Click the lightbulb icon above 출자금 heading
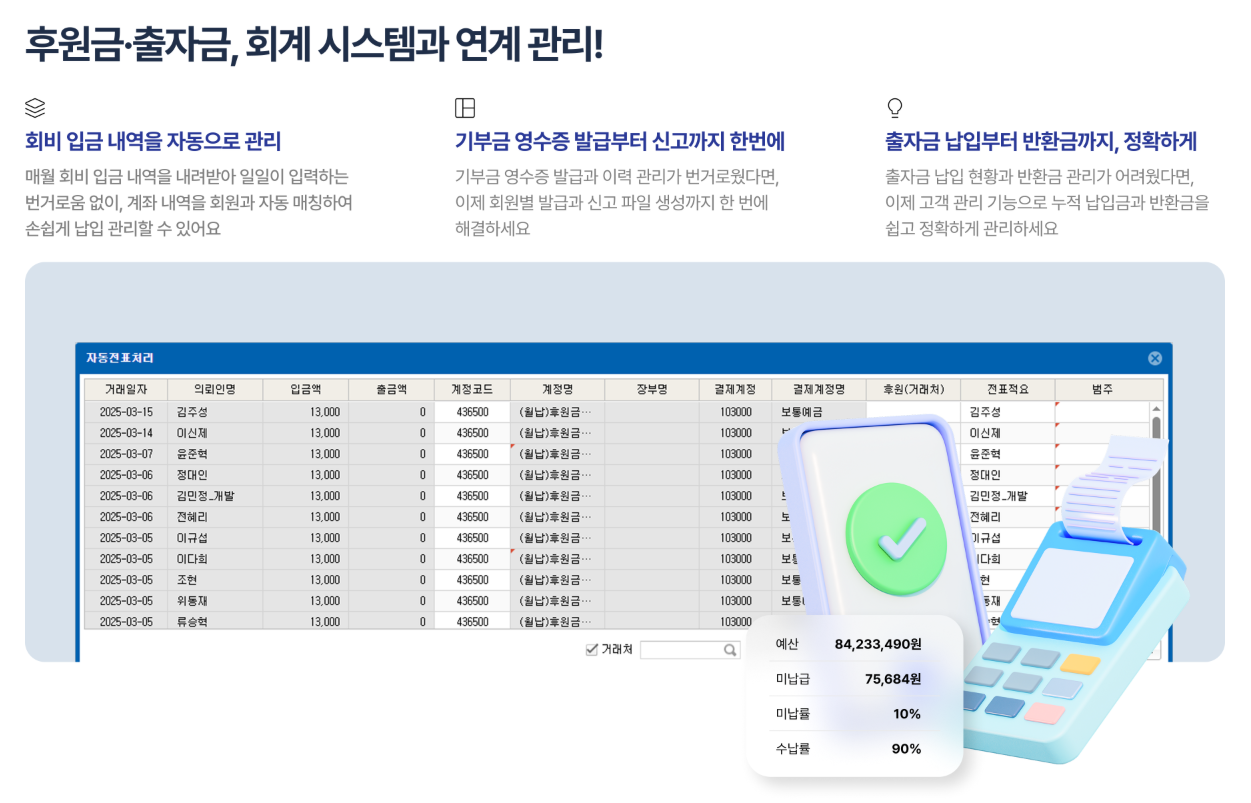Viewport: 1251px width, 803px height. 895,107
